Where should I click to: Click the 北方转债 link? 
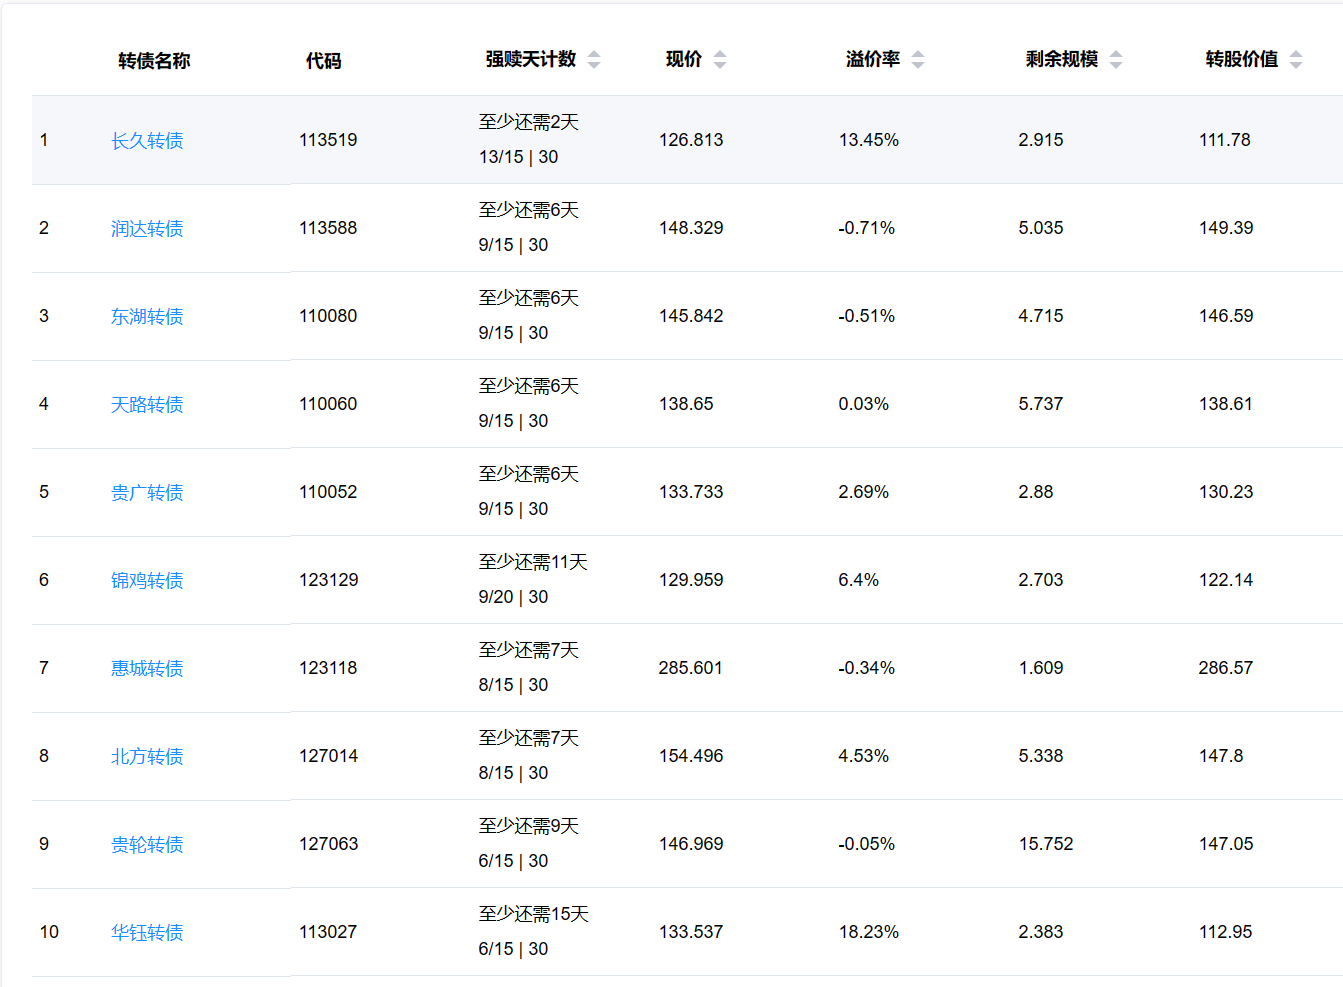click(147, 757)
